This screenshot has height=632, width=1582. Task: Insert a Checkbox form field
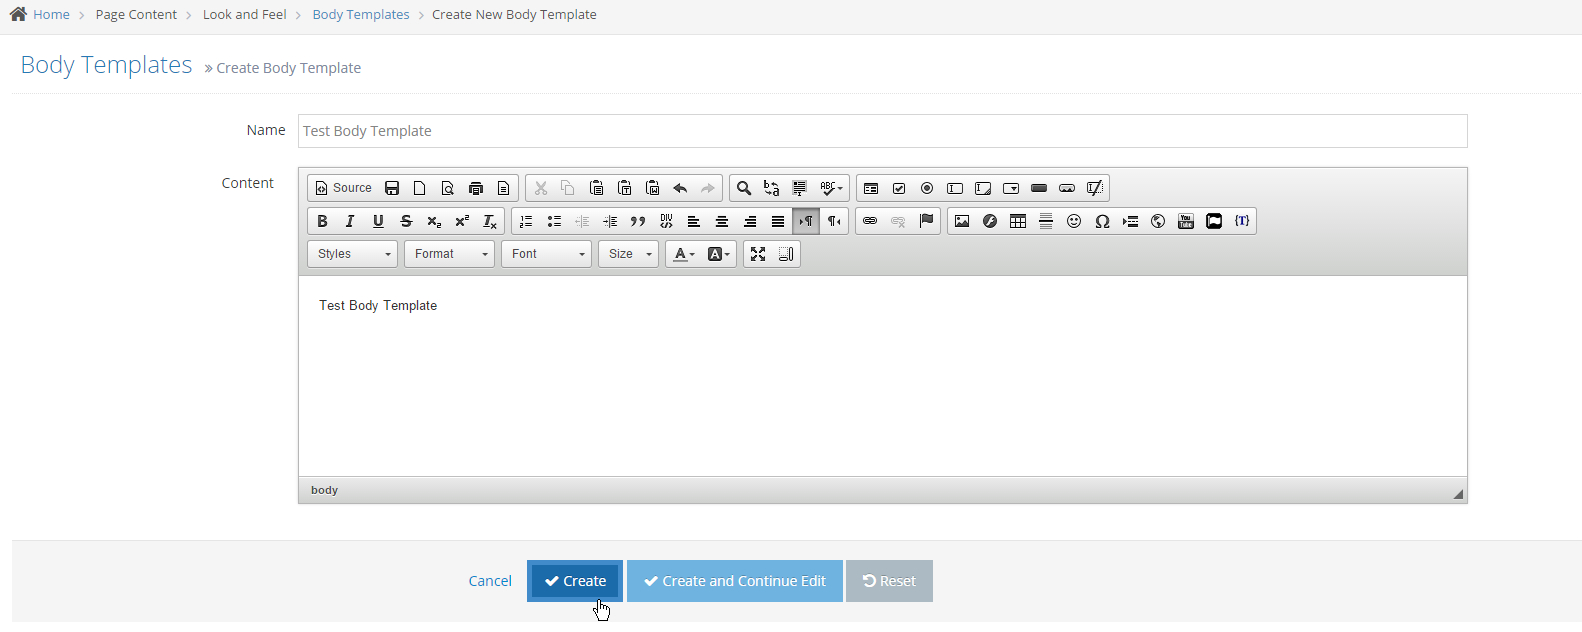tap(899, 188)
